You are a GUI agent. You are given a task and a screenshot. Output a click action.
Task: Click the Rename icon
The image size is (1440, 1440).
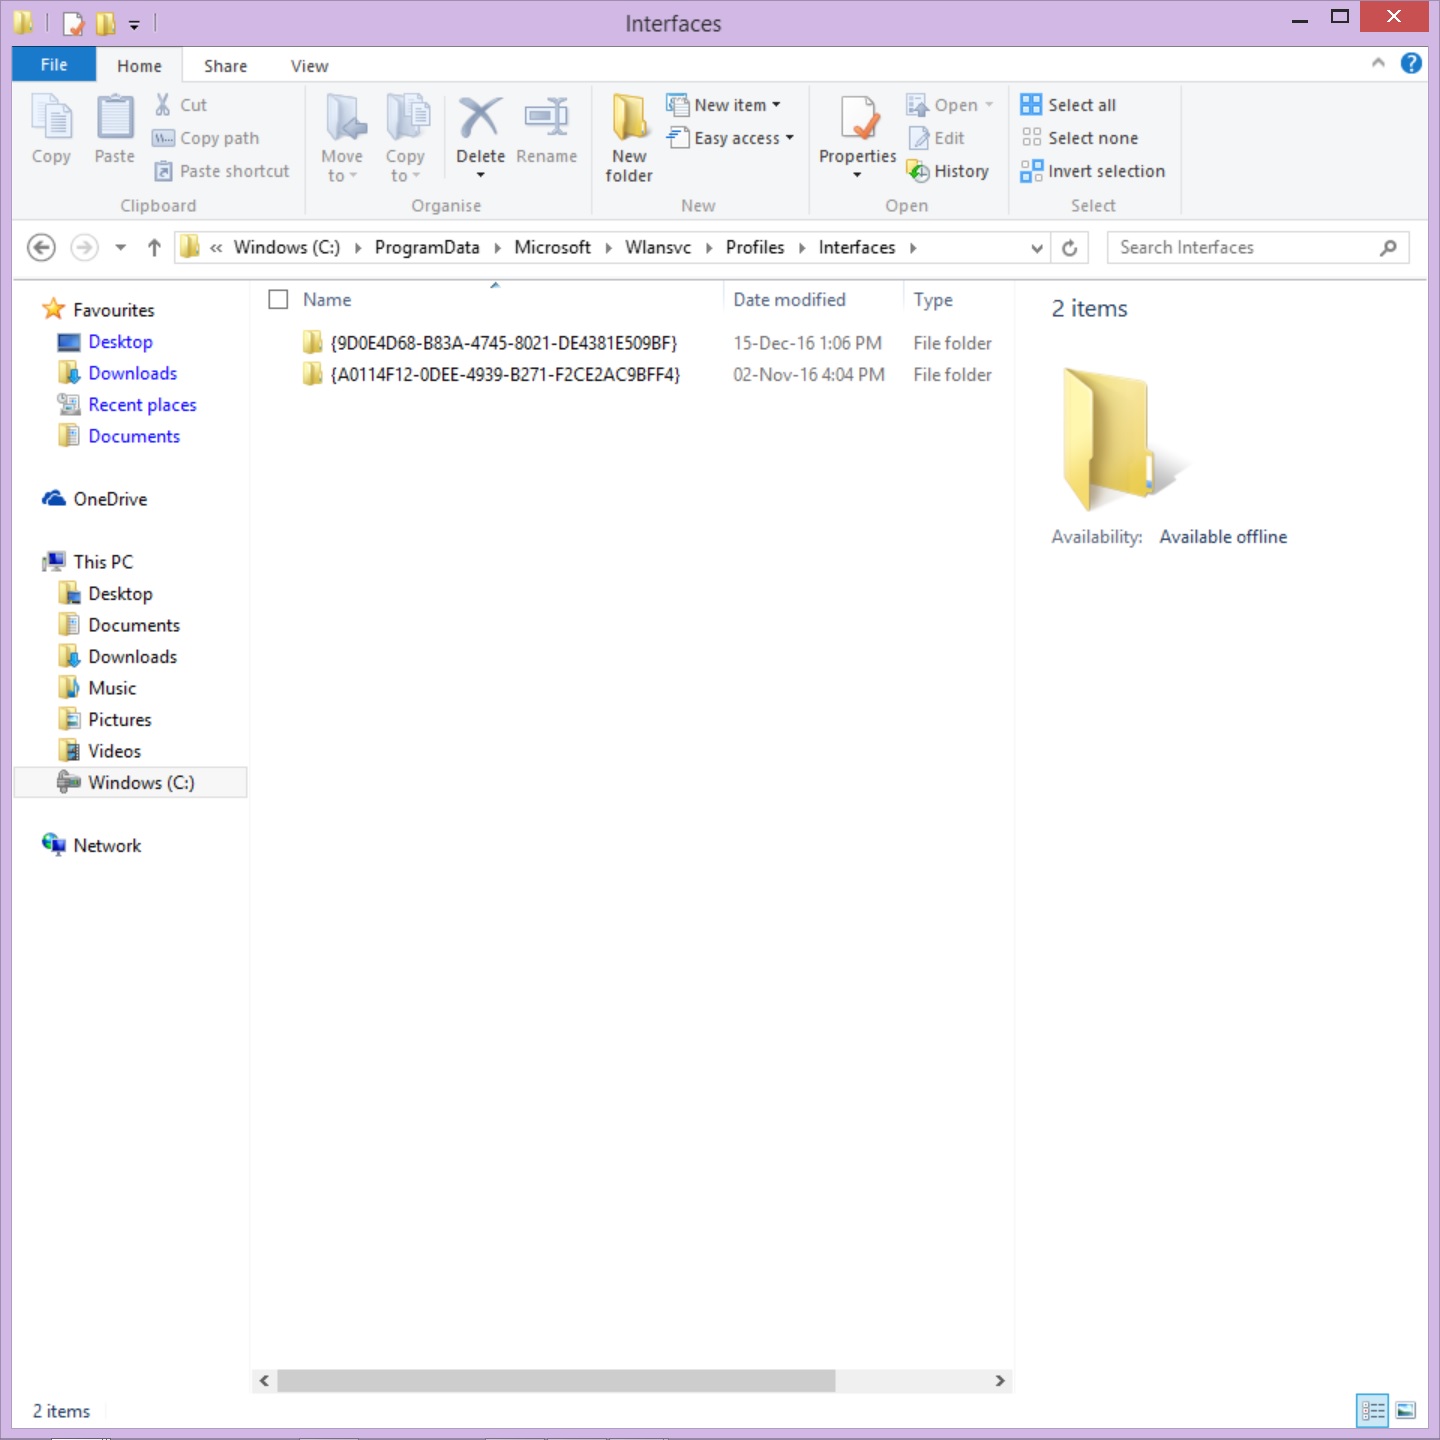[546, 118]
